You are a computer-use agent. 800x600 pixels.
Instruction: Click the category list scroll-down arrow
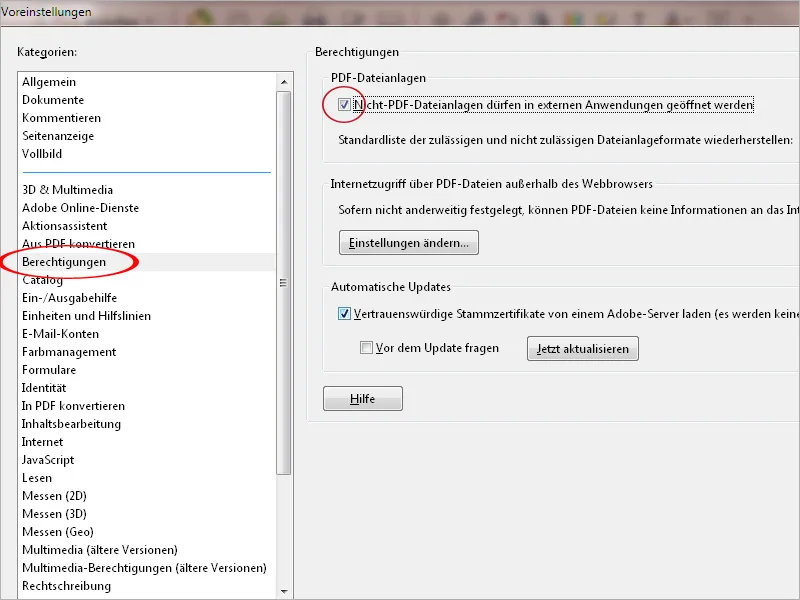pyautogui.click(x=284, y=591)
